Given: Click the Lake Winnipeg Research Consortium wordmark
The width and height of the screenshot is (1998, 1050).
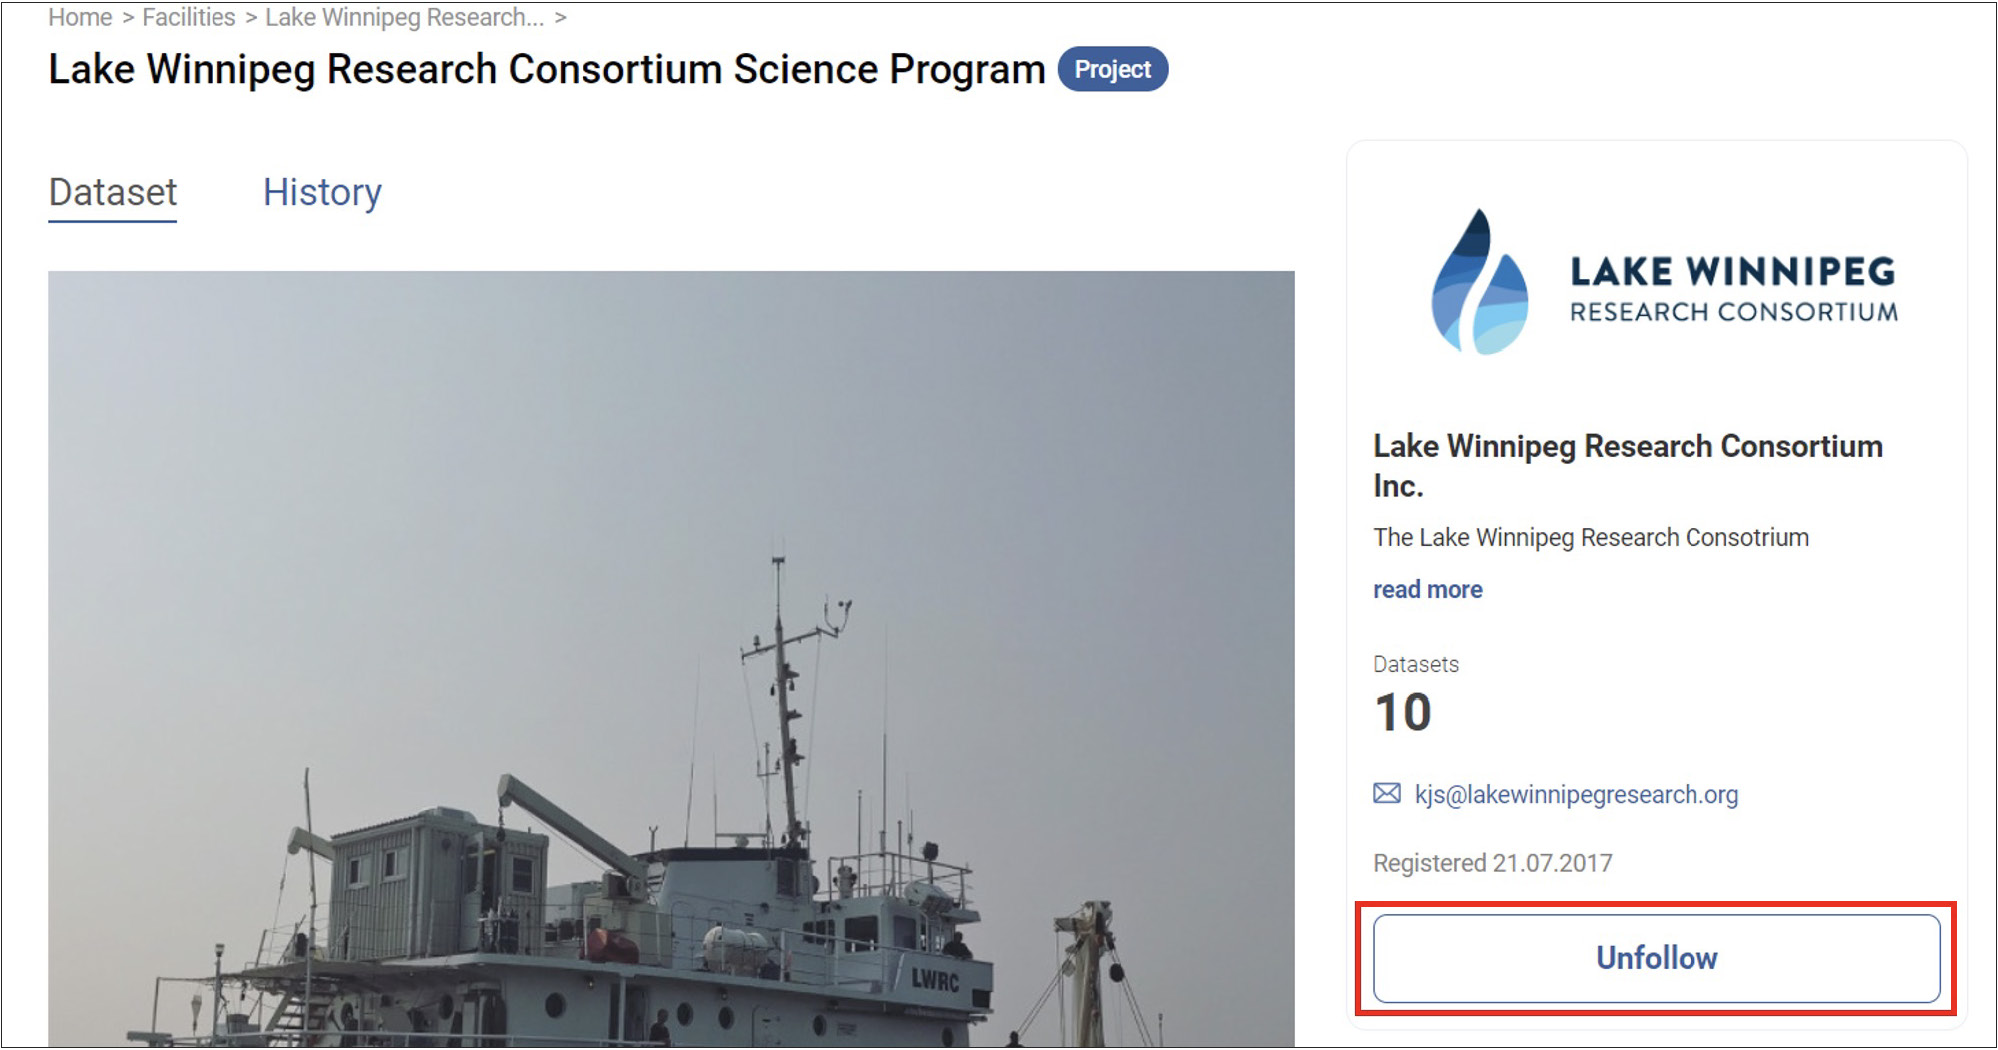Looking at the screenshot, I should (1733, 288).
